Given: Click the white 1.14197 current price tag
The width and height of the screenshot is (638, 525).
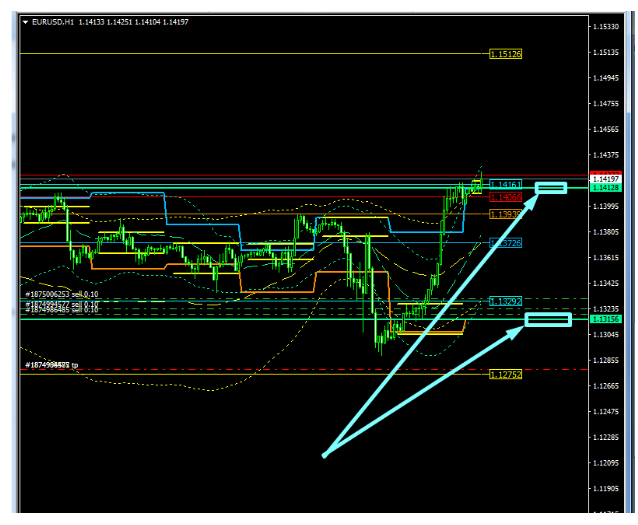Looking at the screenshot, I should coord(606,178).
